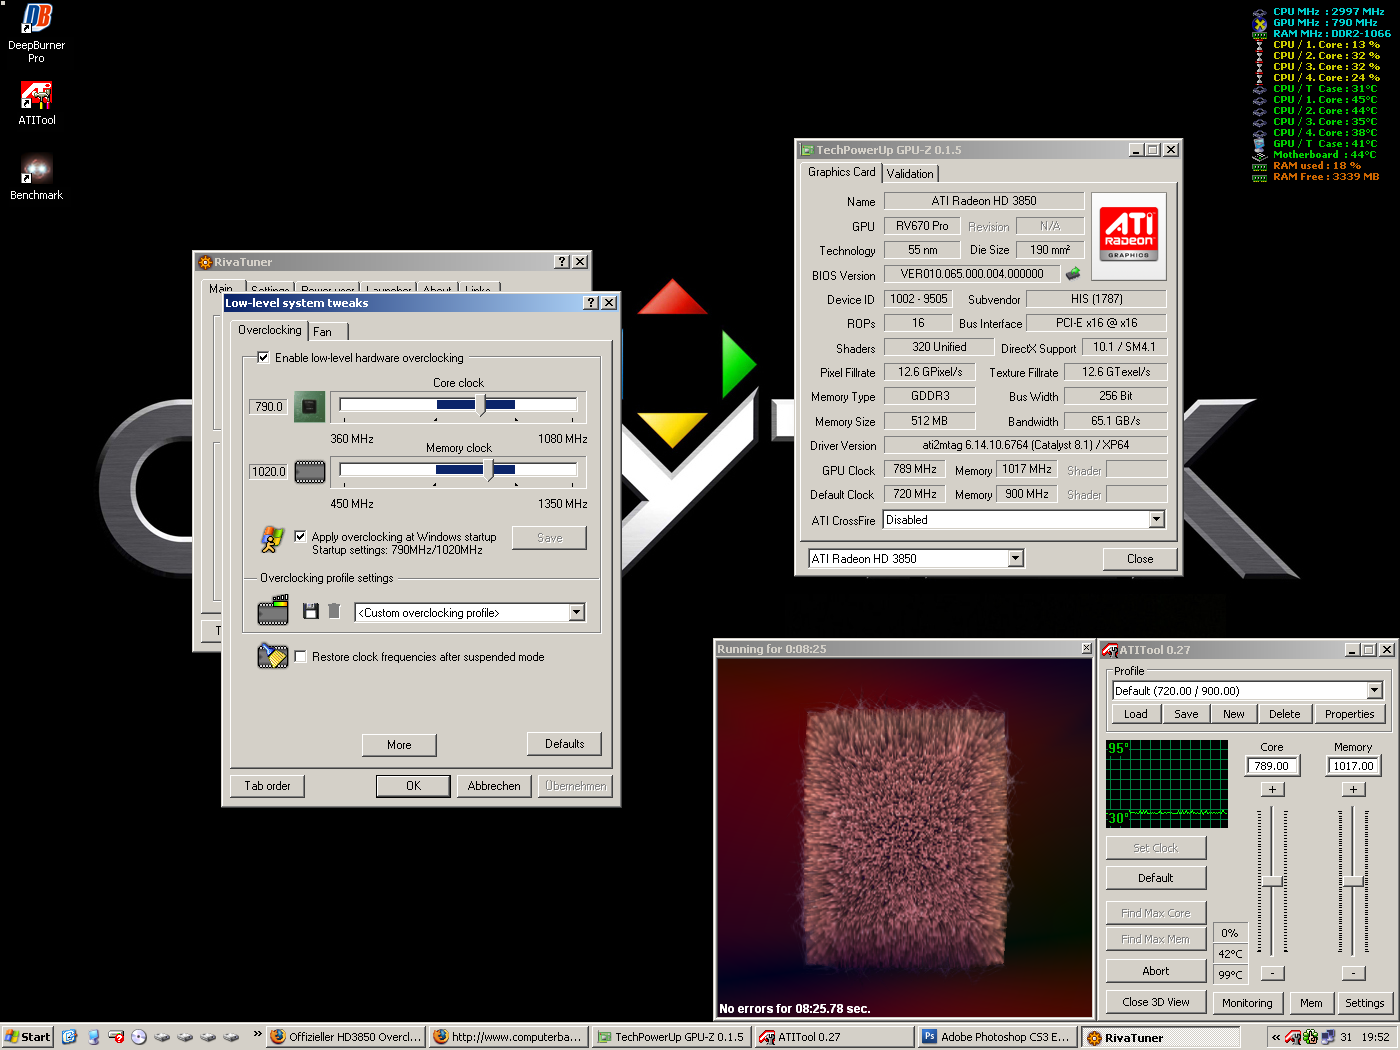The width and height of the screenshot is (1400, 1050).
Task: Click the Properties button in ATITool
Action: tap(1349, 714)
